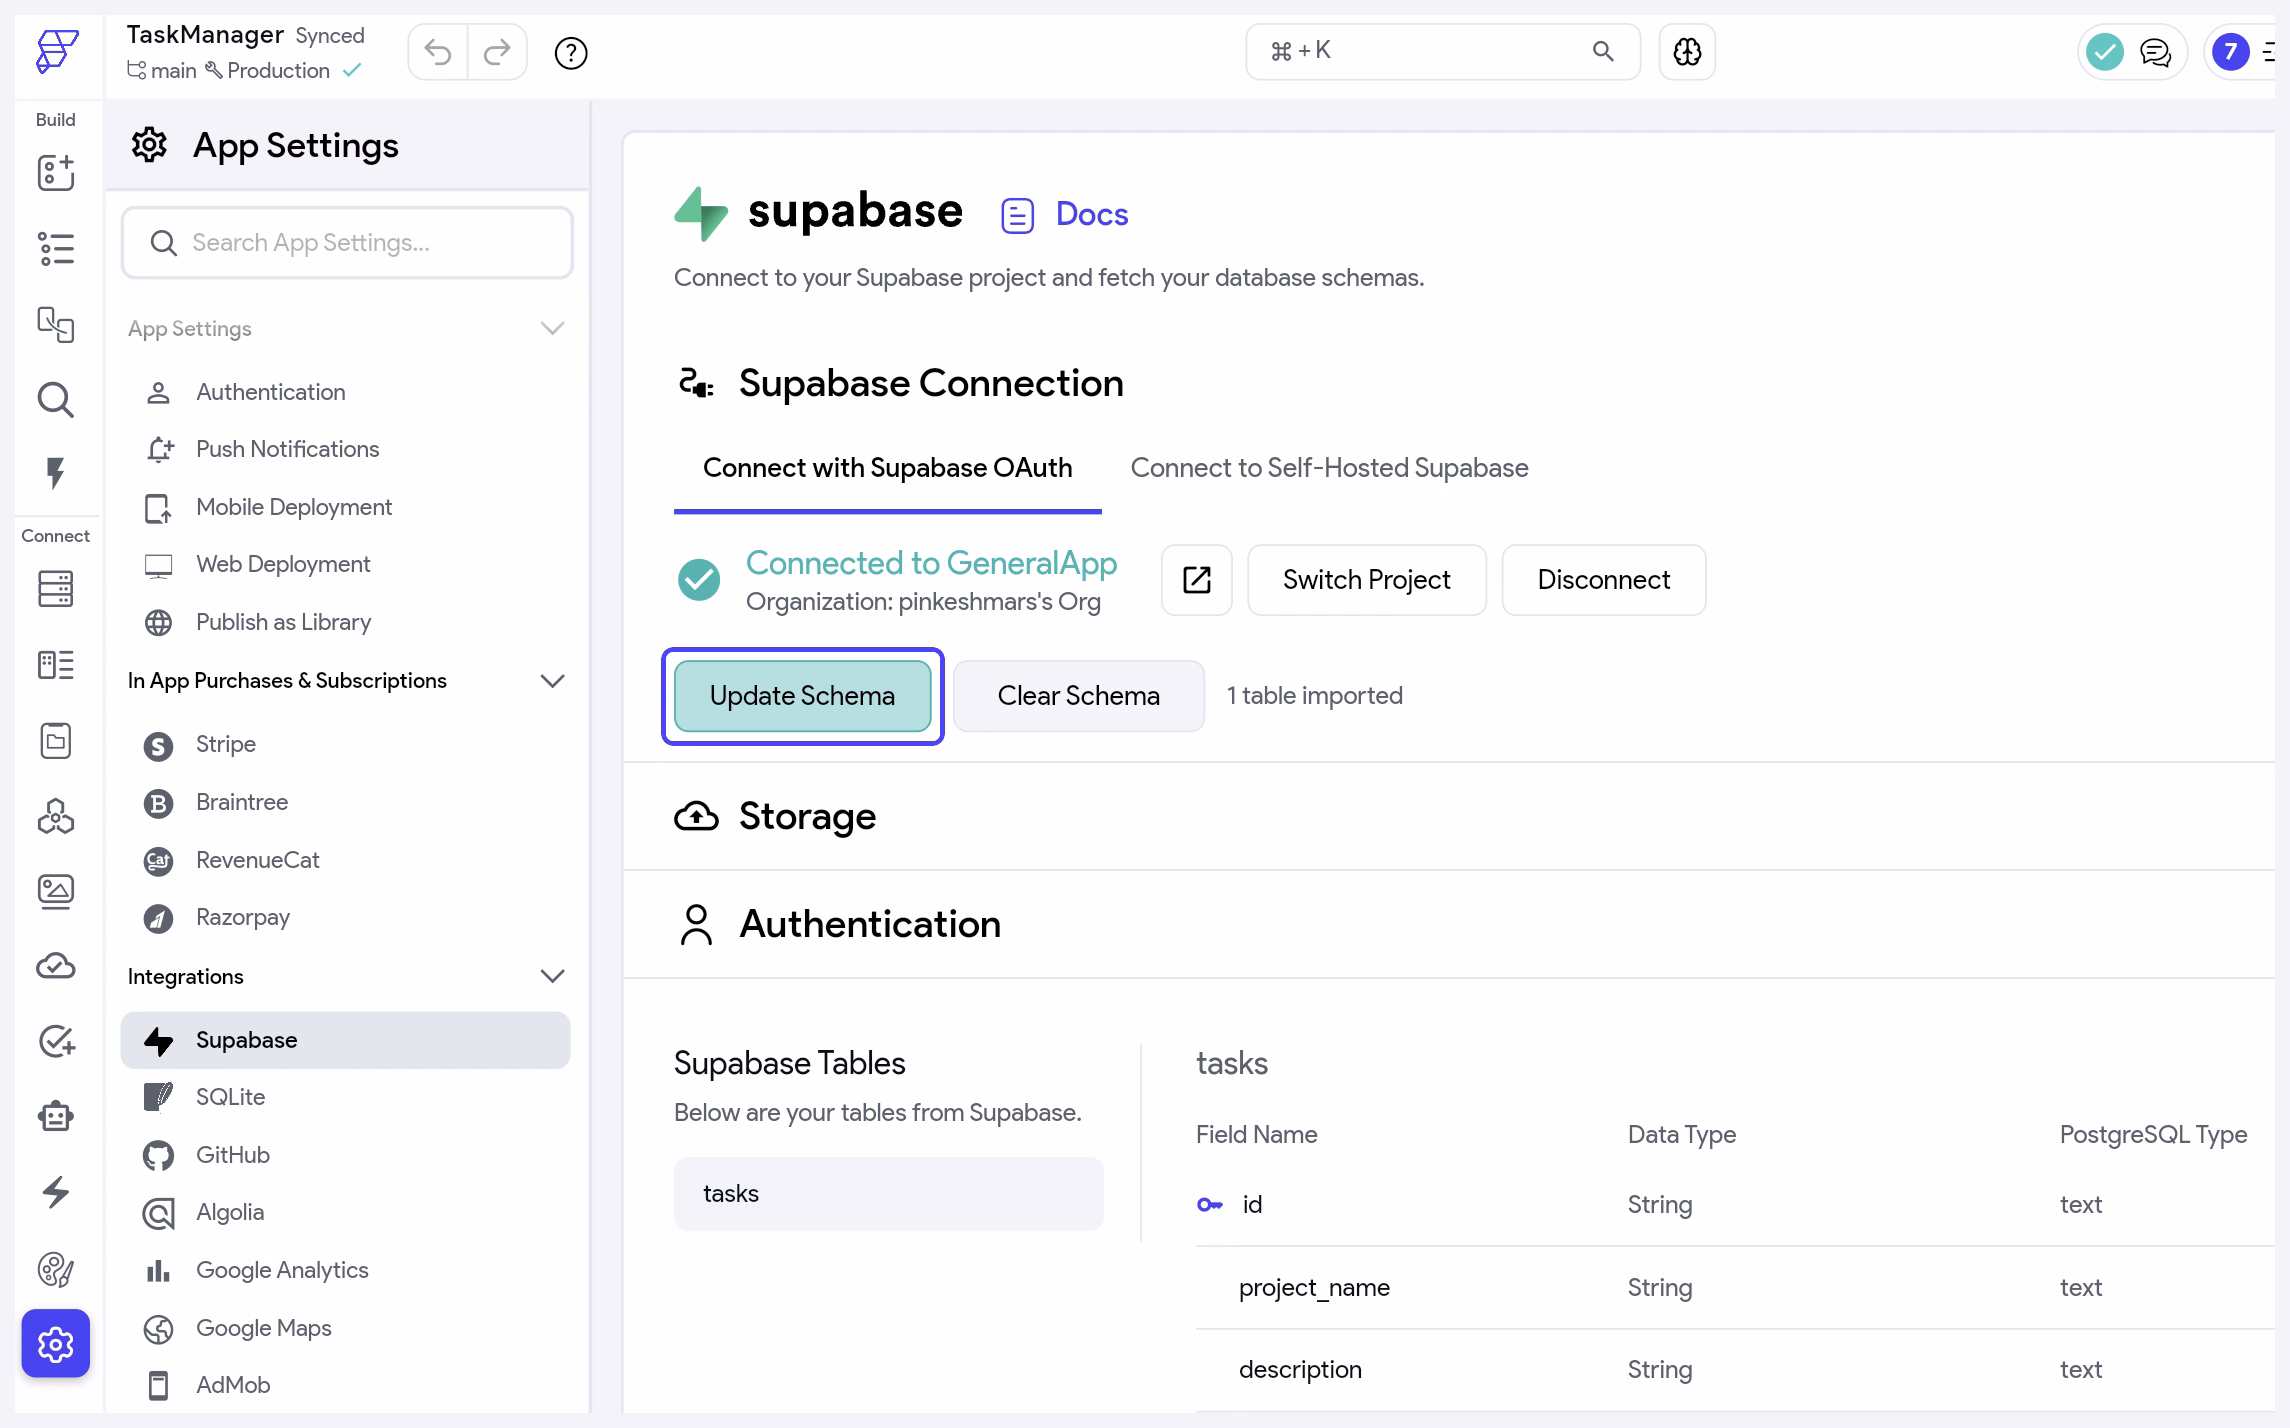Open the Custom Code hexagons icon in rail
Image resolution: width=2290 pixels, height=1428 pixels.
pyautogui.click(x=56, y=817)
